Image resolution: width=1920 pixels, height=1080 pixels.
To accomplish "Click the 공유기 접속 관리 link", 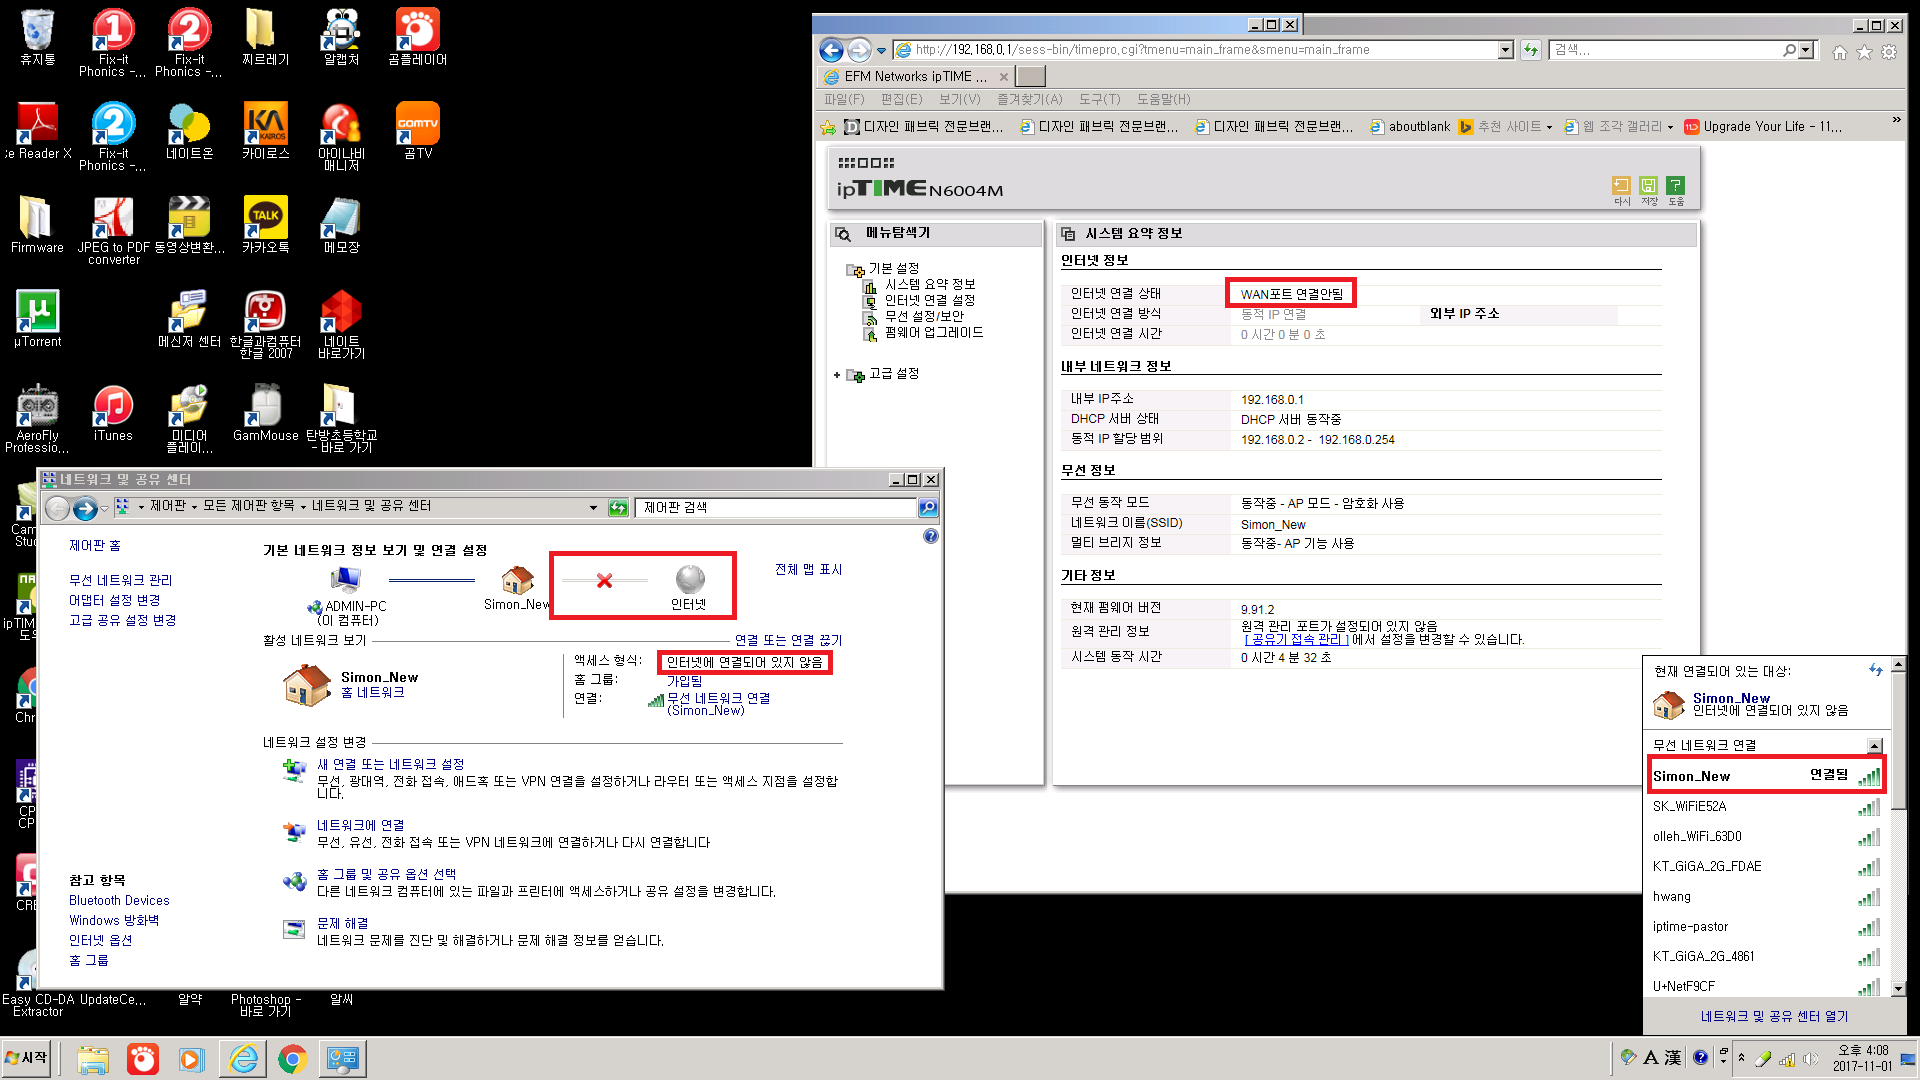I will click(1297, 640).
